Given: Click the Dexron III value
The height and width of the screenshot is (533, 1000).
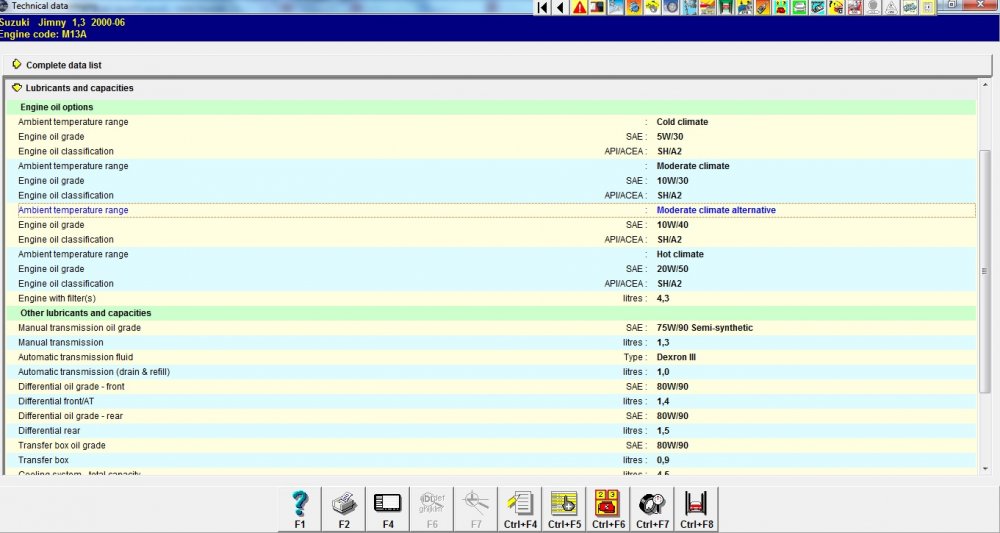Looking at the screenshot, I should 676,357.
